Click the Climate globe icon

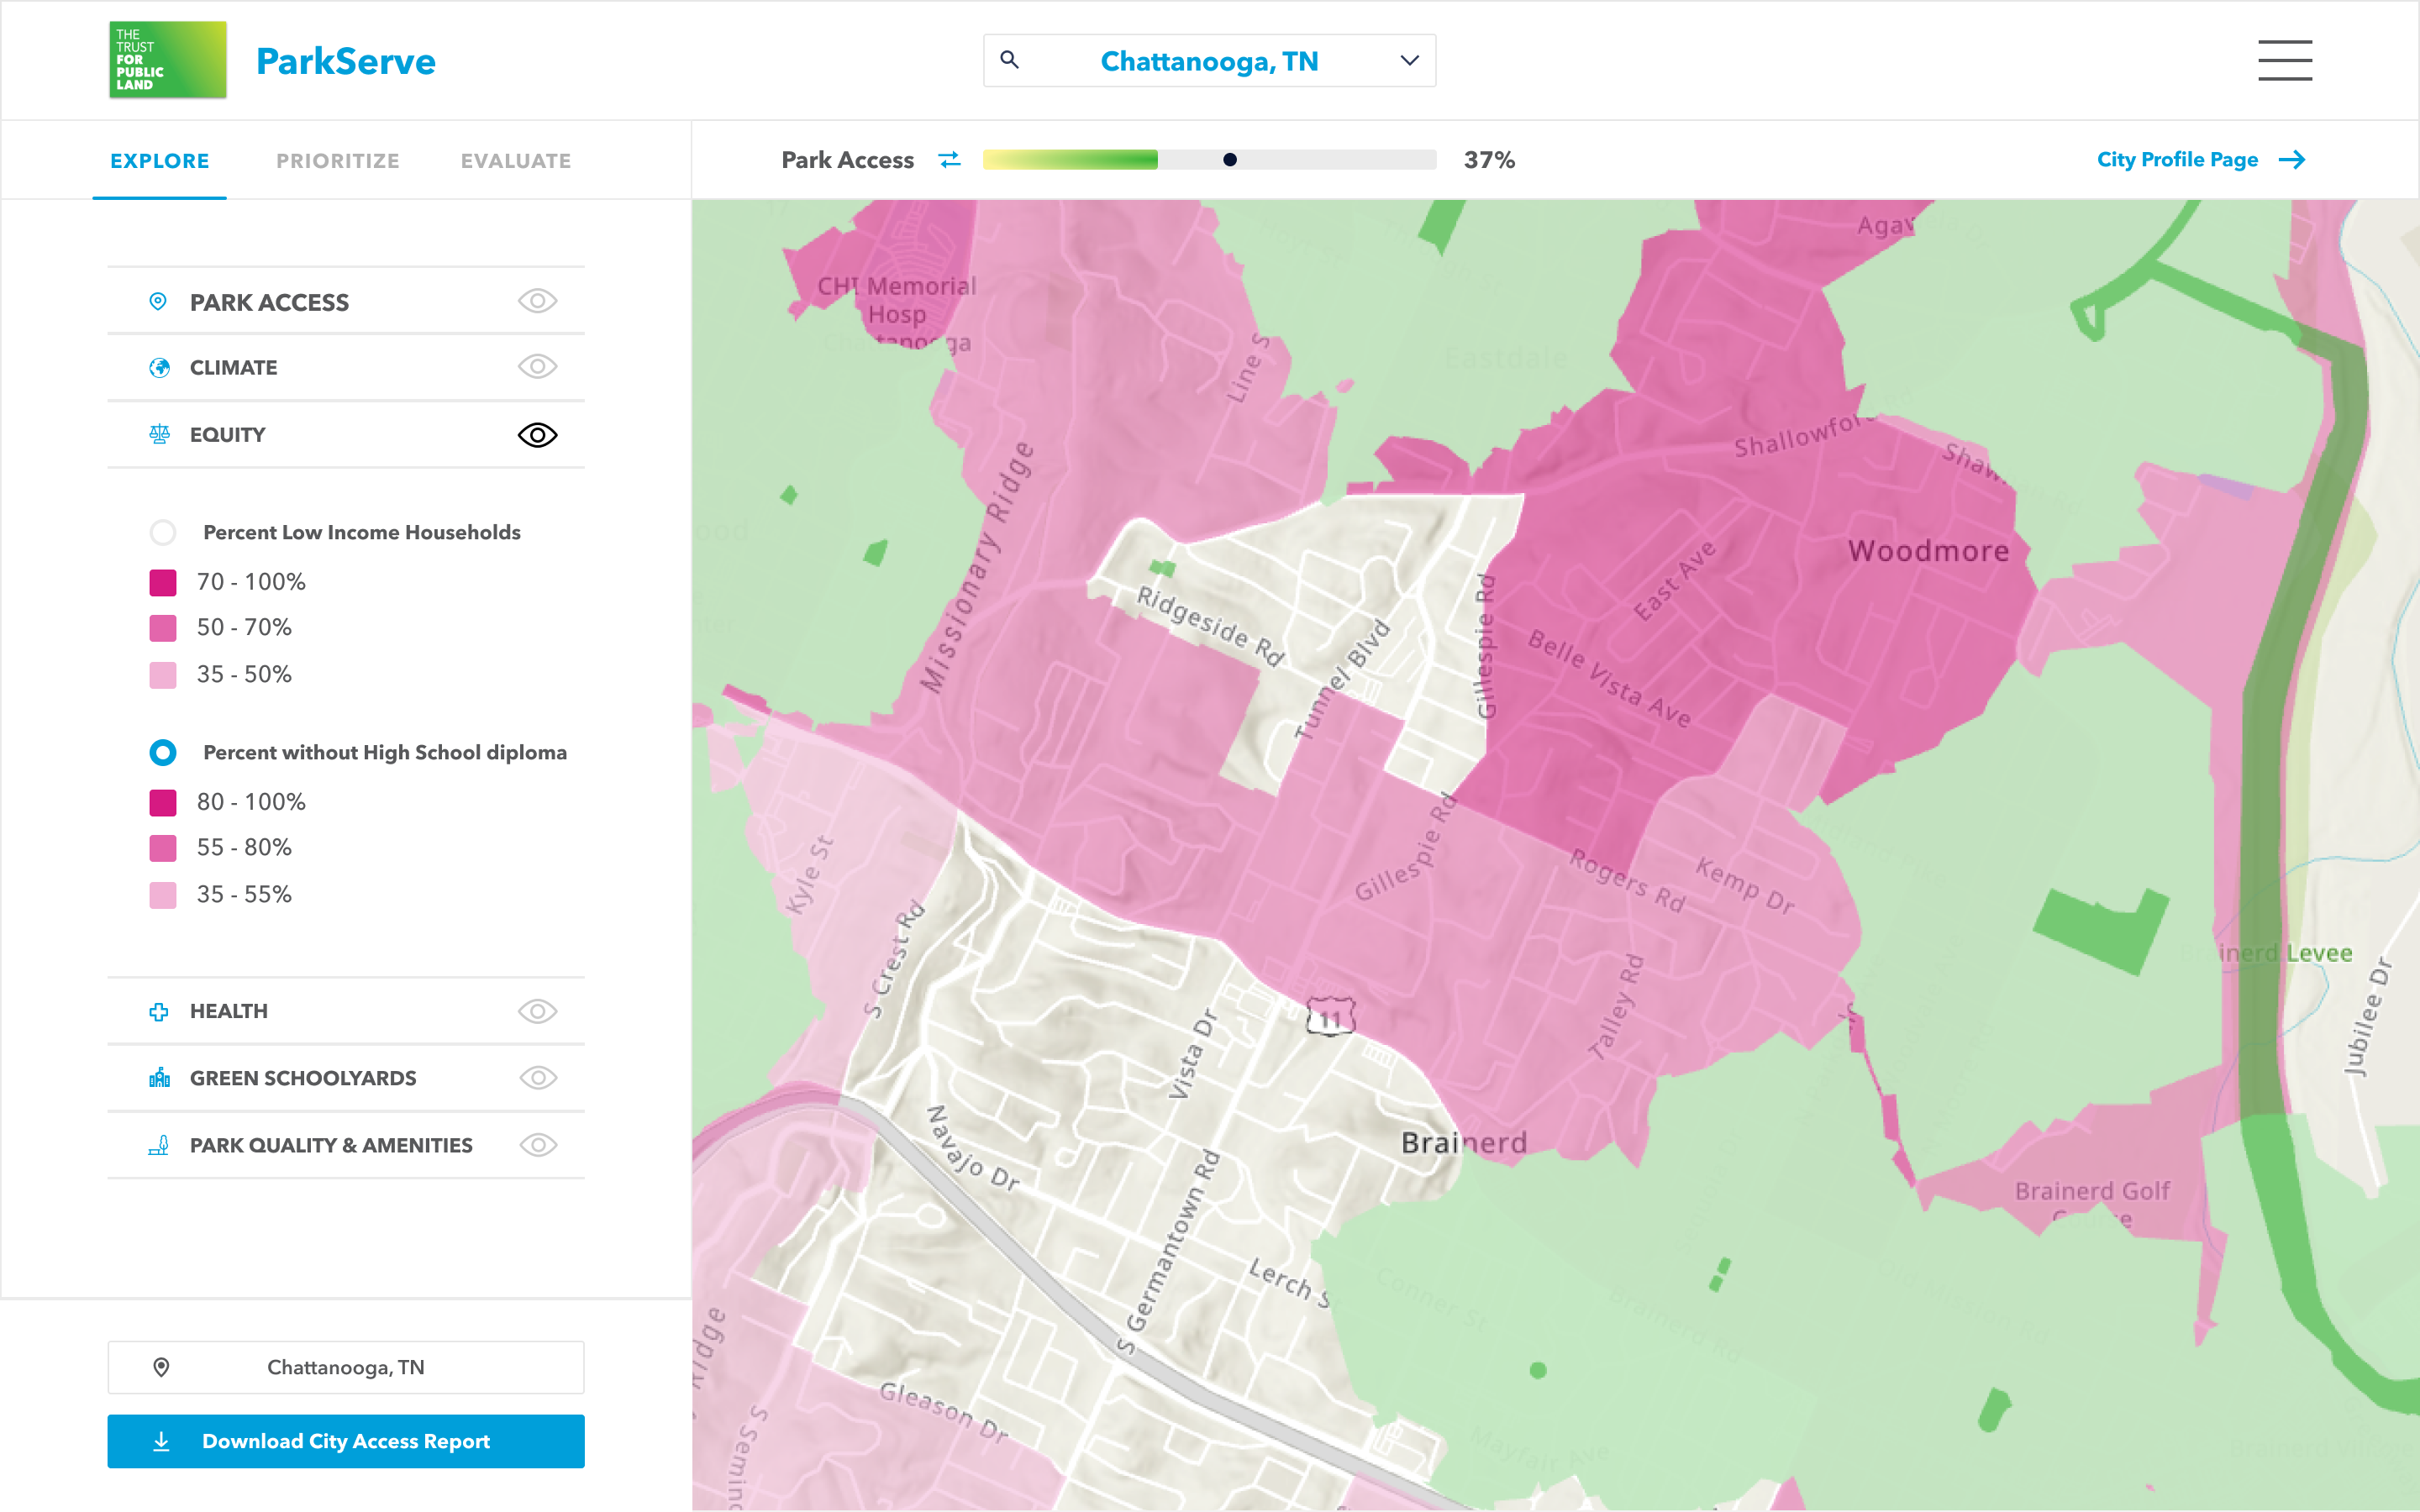coord(160,367)
